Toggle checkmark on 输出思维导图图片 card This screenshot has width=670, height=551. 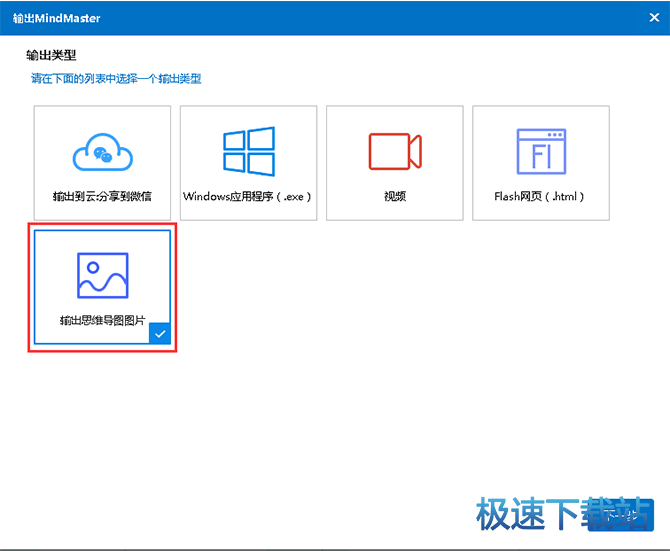click(160, 334)
